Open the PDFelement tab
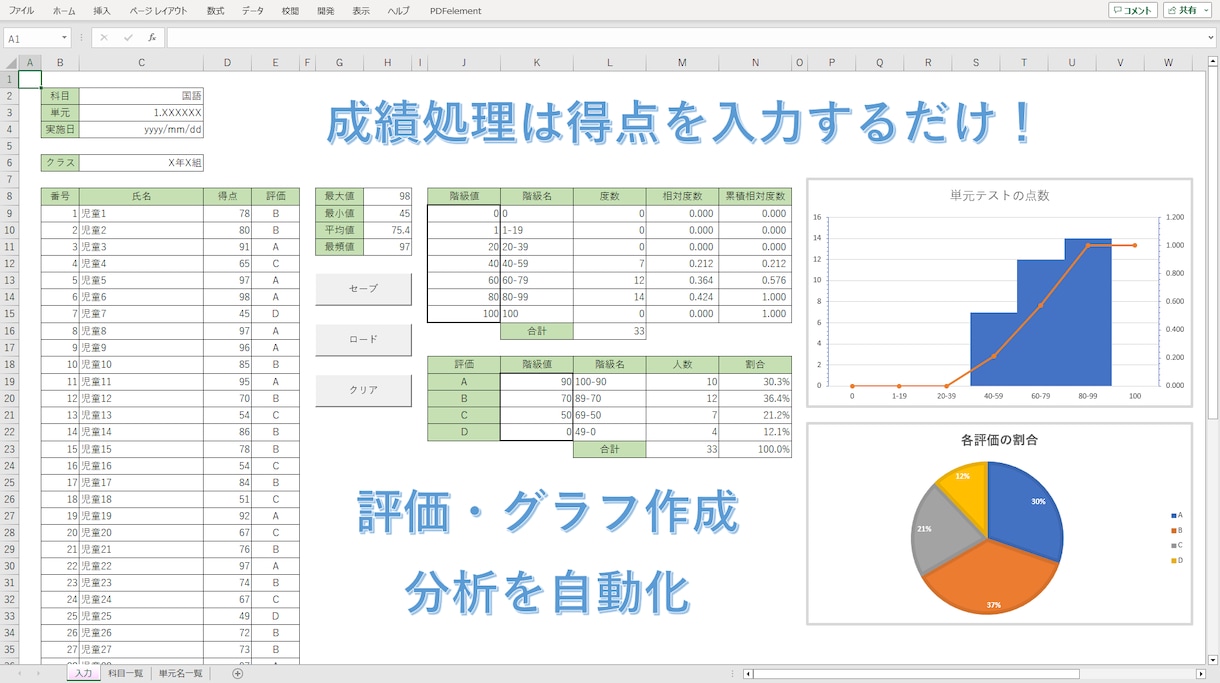 [x=455, y=10]
